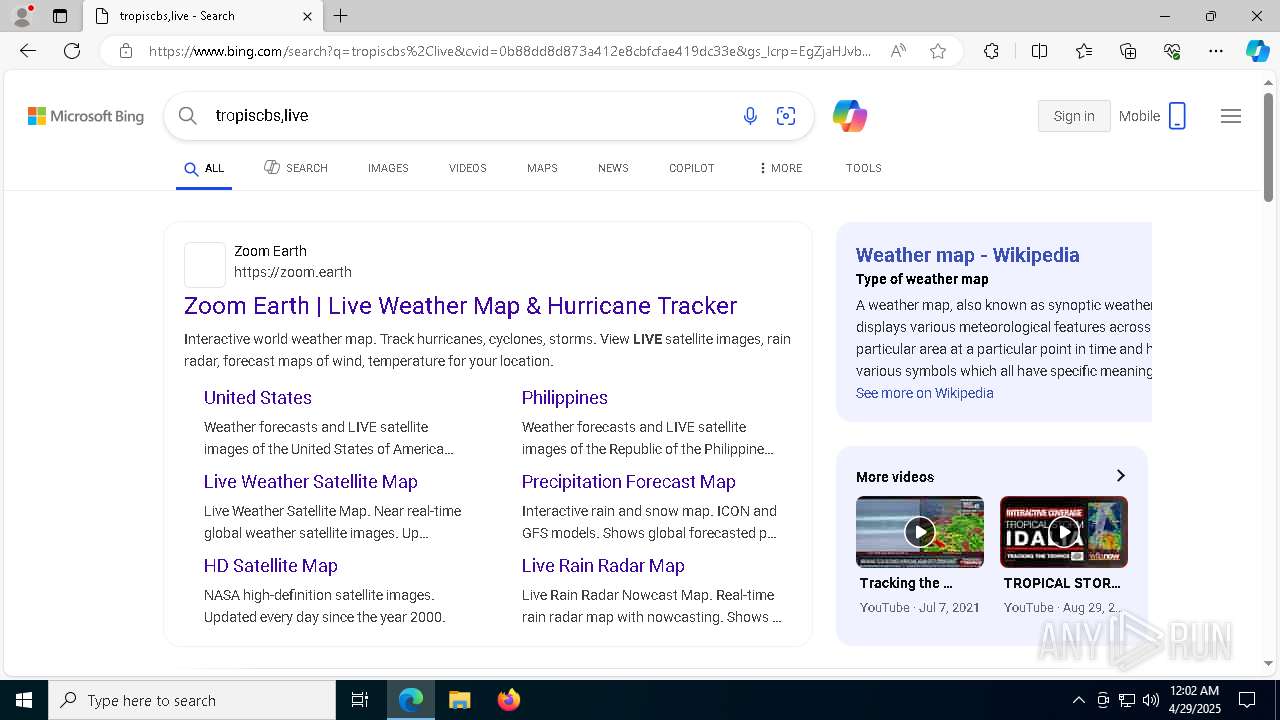Focus the browser address bar URL
This screenshot has height=720, width=1280.
510,51
